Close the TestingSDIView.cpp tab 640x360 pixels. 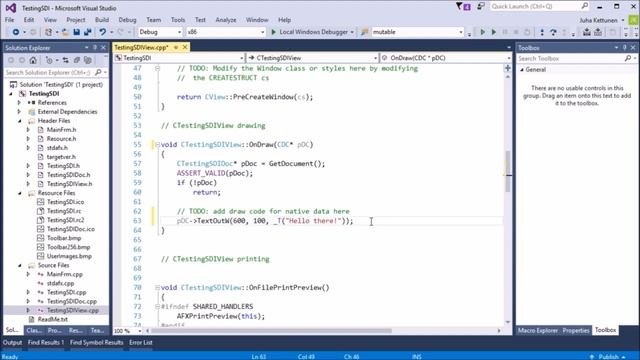click(x=185, y=47)
